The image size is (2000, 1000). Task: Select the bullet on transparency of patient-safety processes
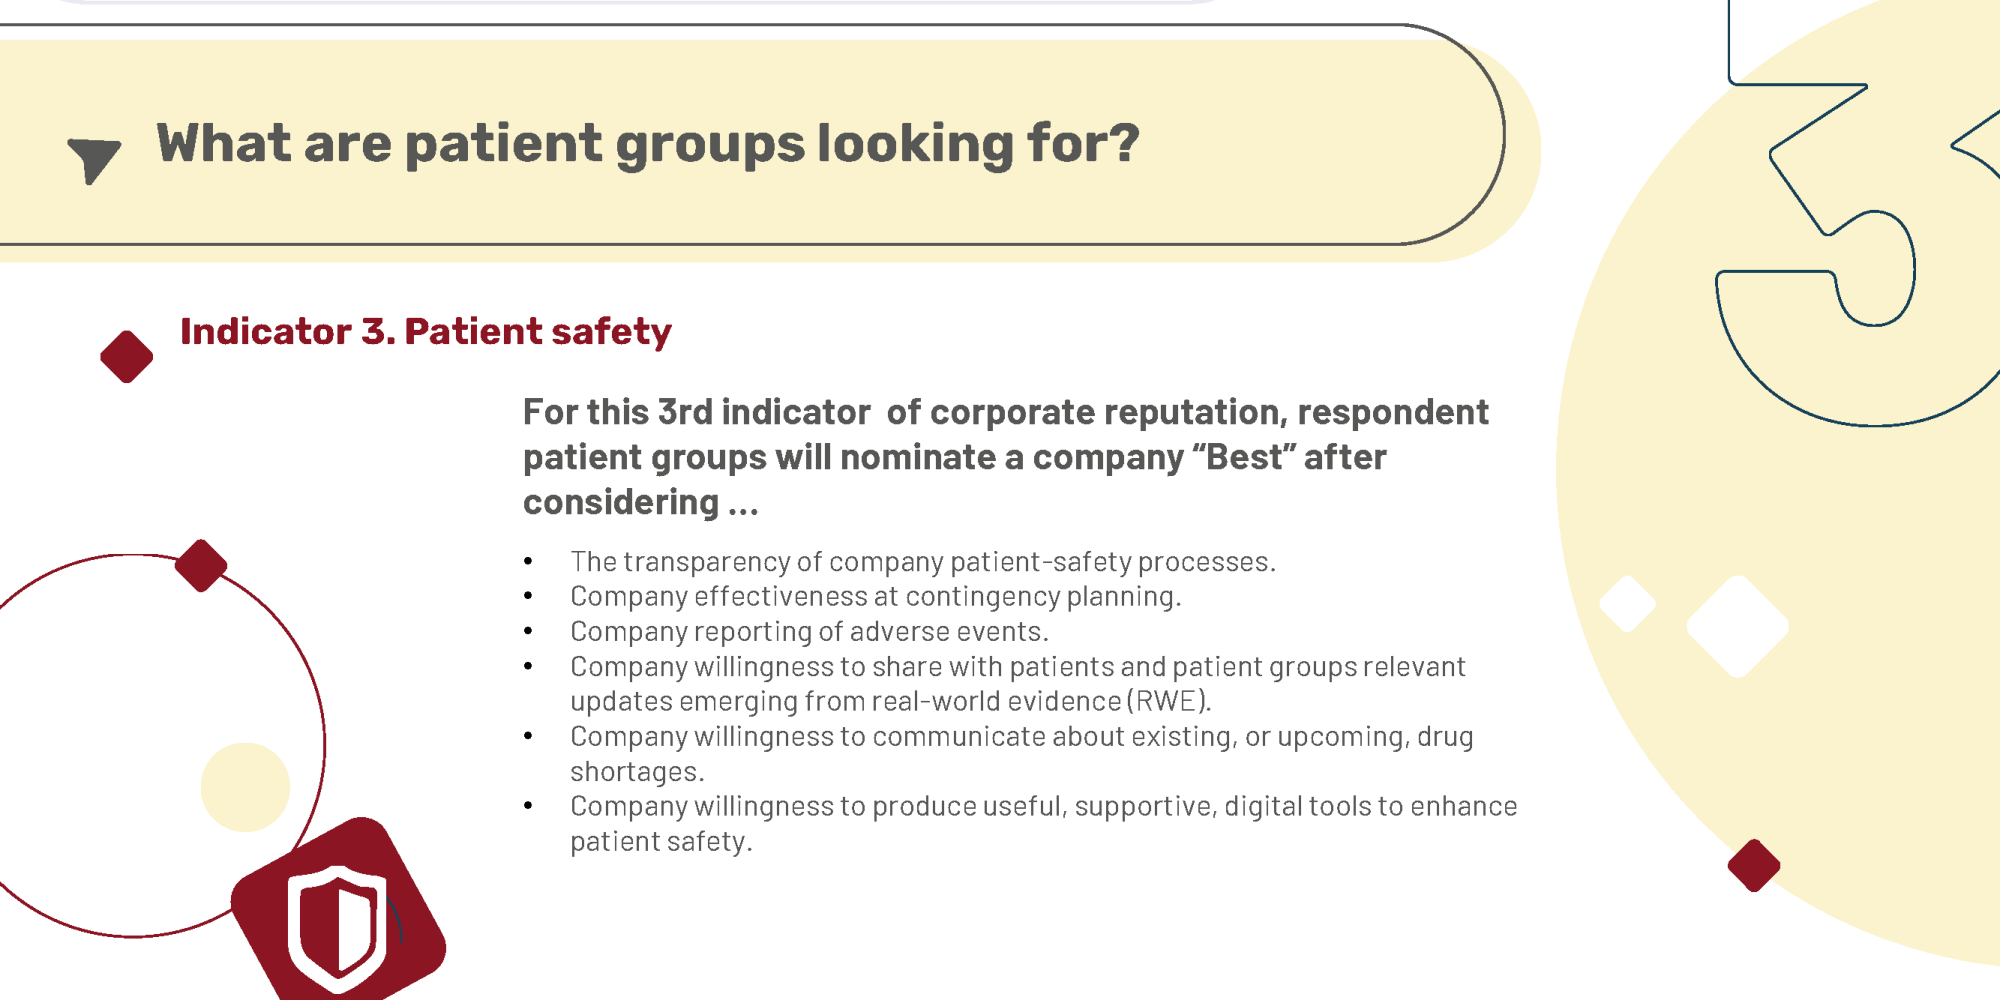coord(923,562)
